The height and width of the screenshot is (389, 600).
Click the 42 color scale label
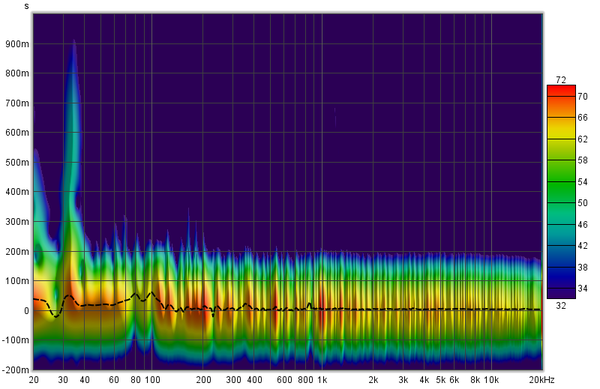(x=583, y=246)
